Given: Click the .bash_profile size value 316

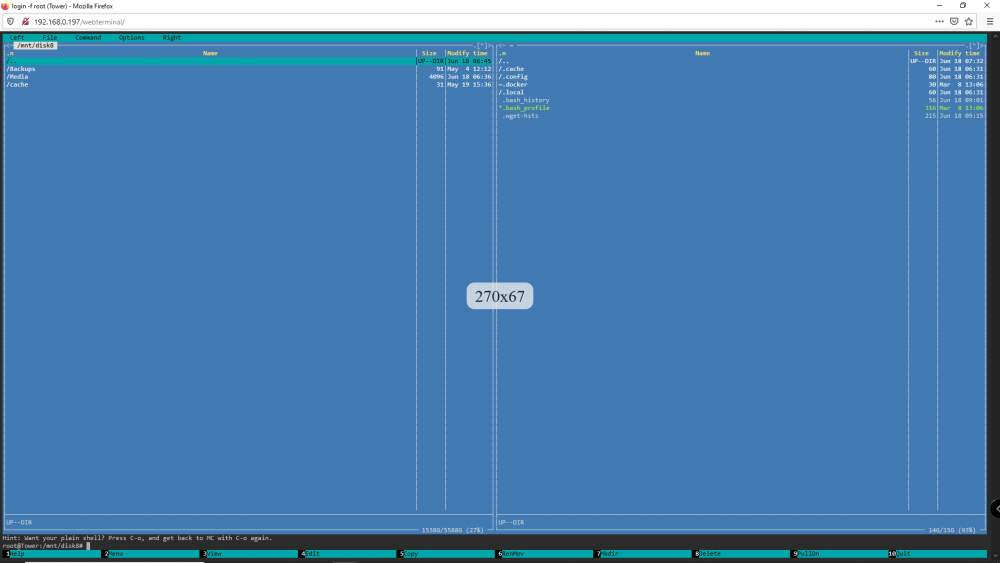Looking at the screenshot, I should pos(930,108).
